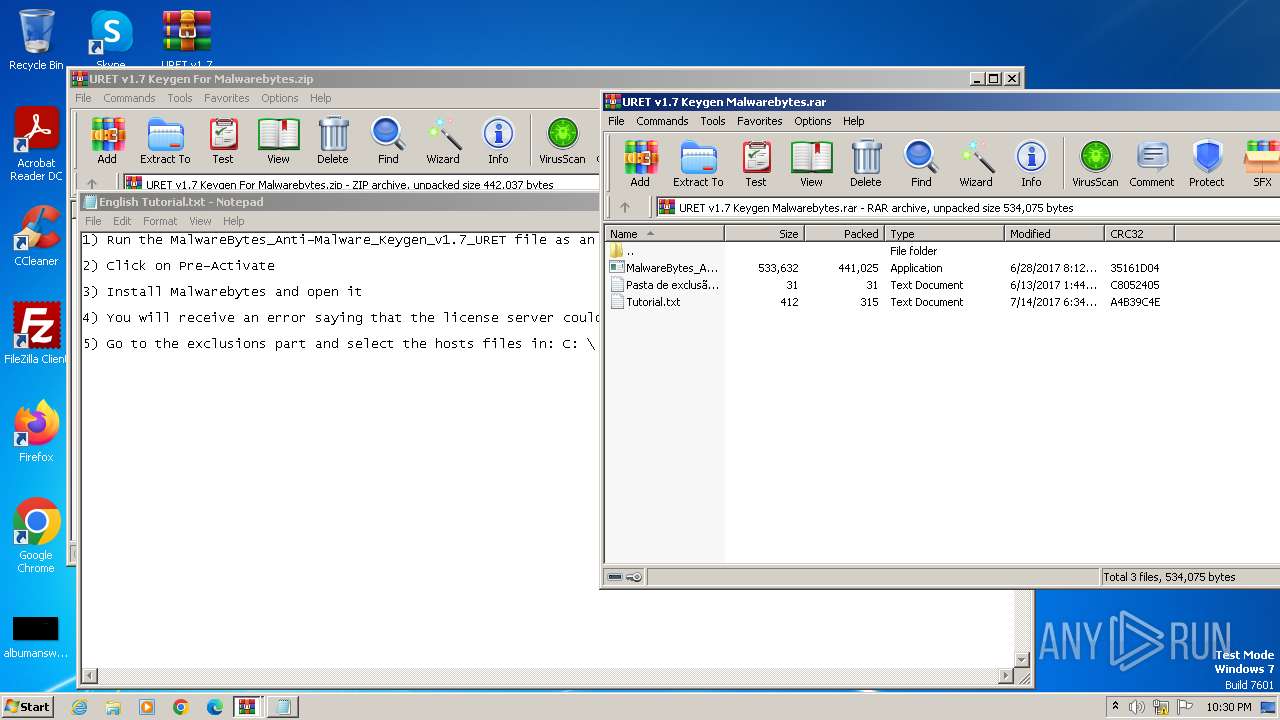Switch to the Notepad taskbar button

click(x=283, y=707)
